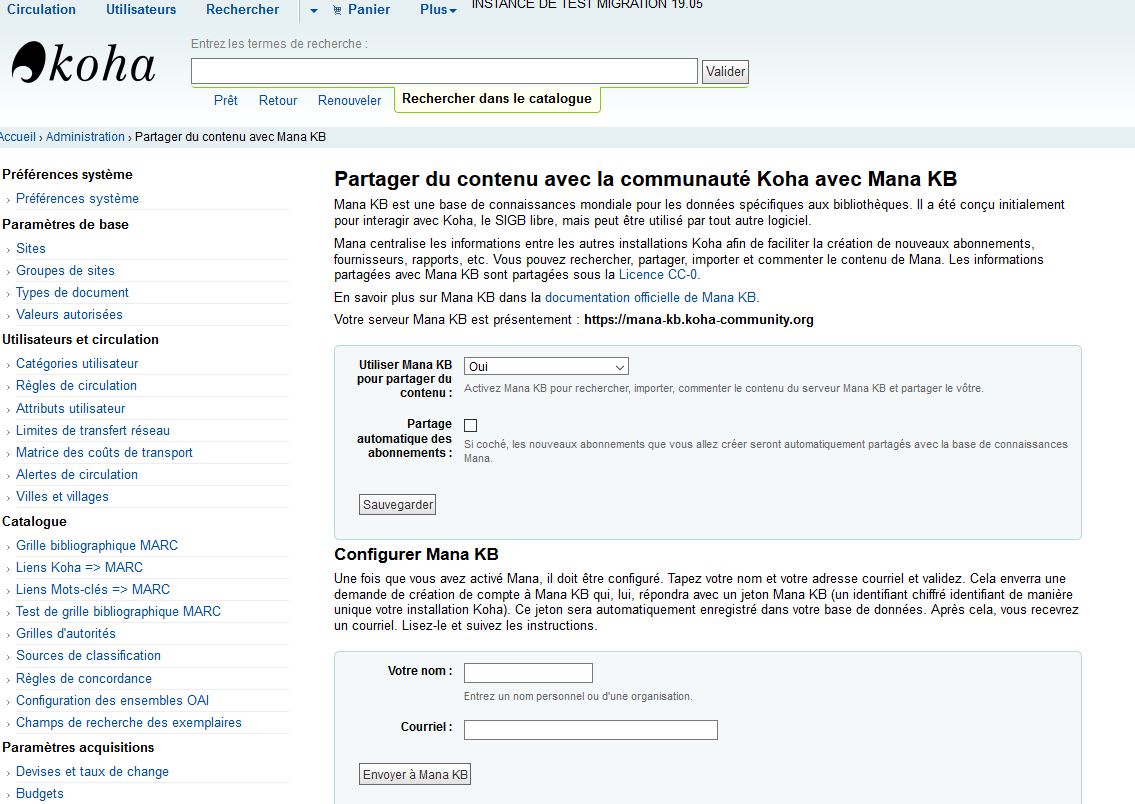
Task: Open Alertes de circulation link
Action: tap(77, 475)
